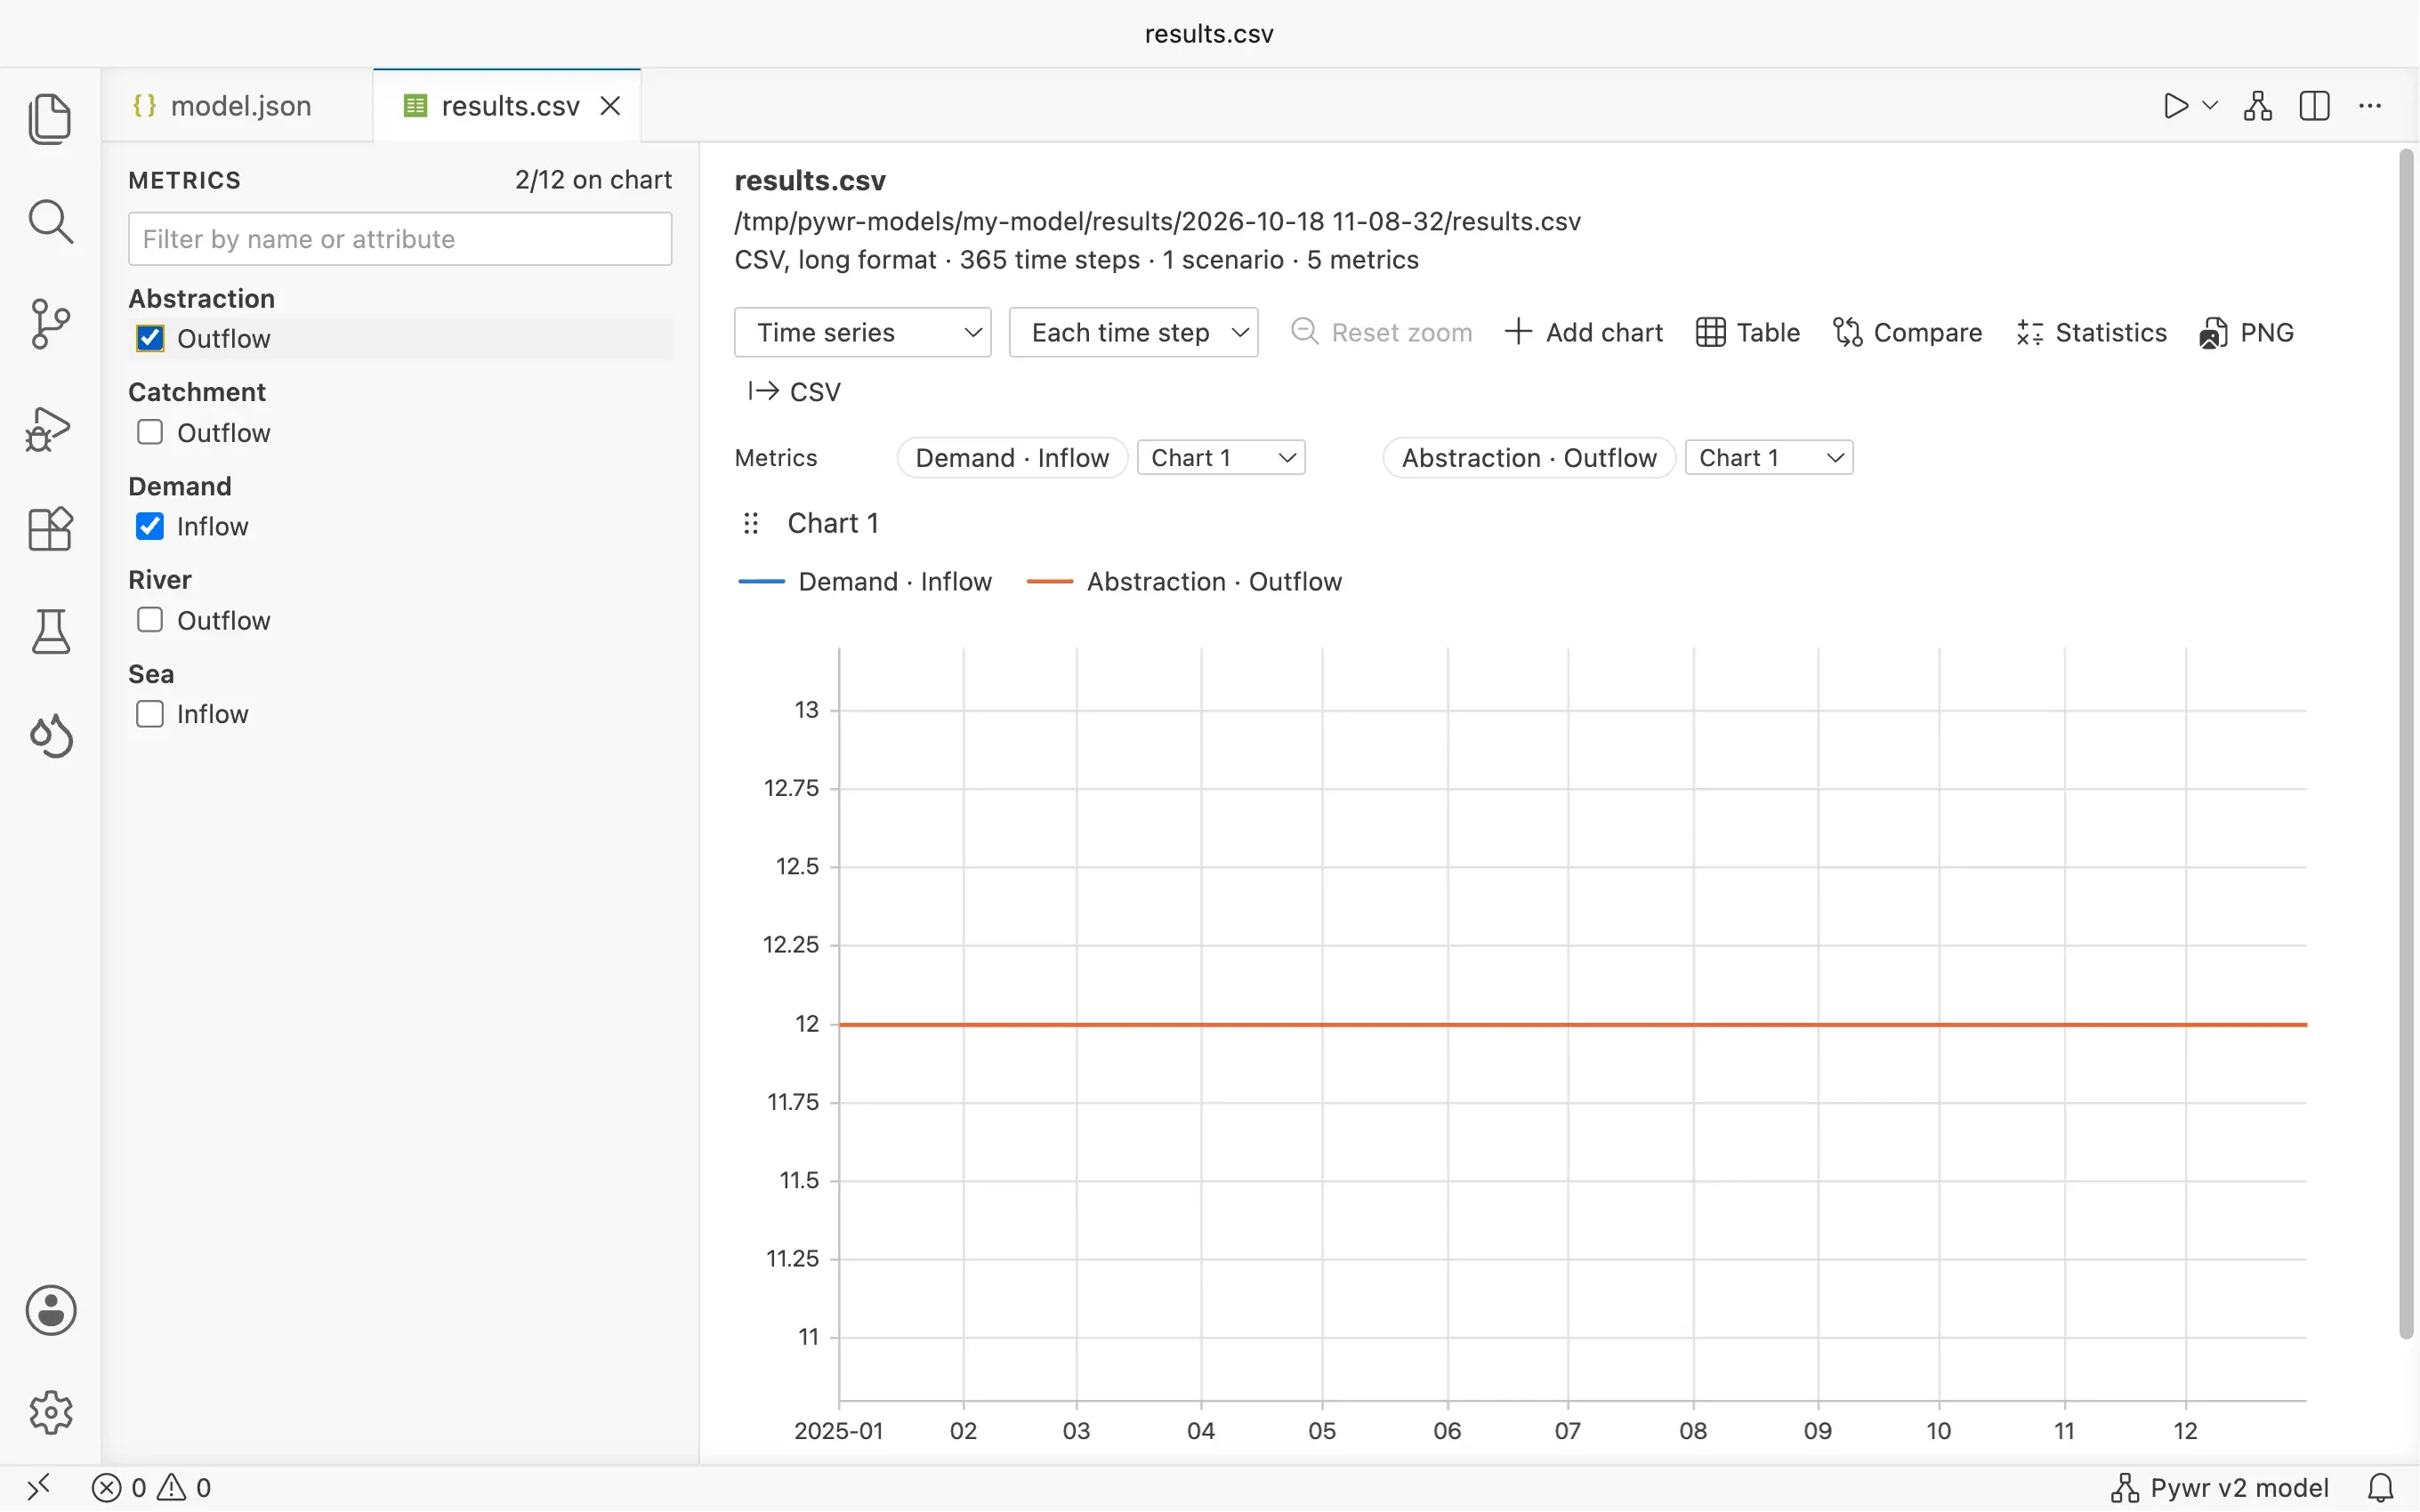Click the Demand group heading

(180, 486)
